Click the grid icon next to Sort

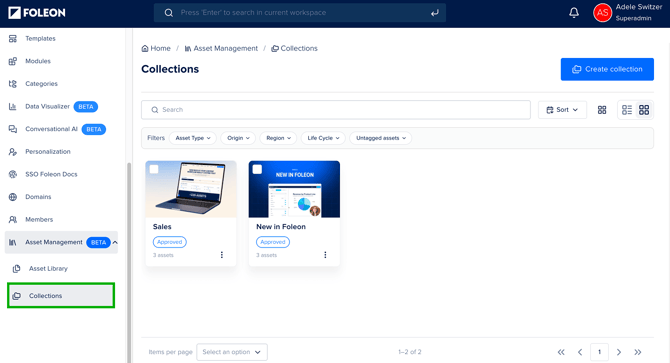tap(602, 110)
